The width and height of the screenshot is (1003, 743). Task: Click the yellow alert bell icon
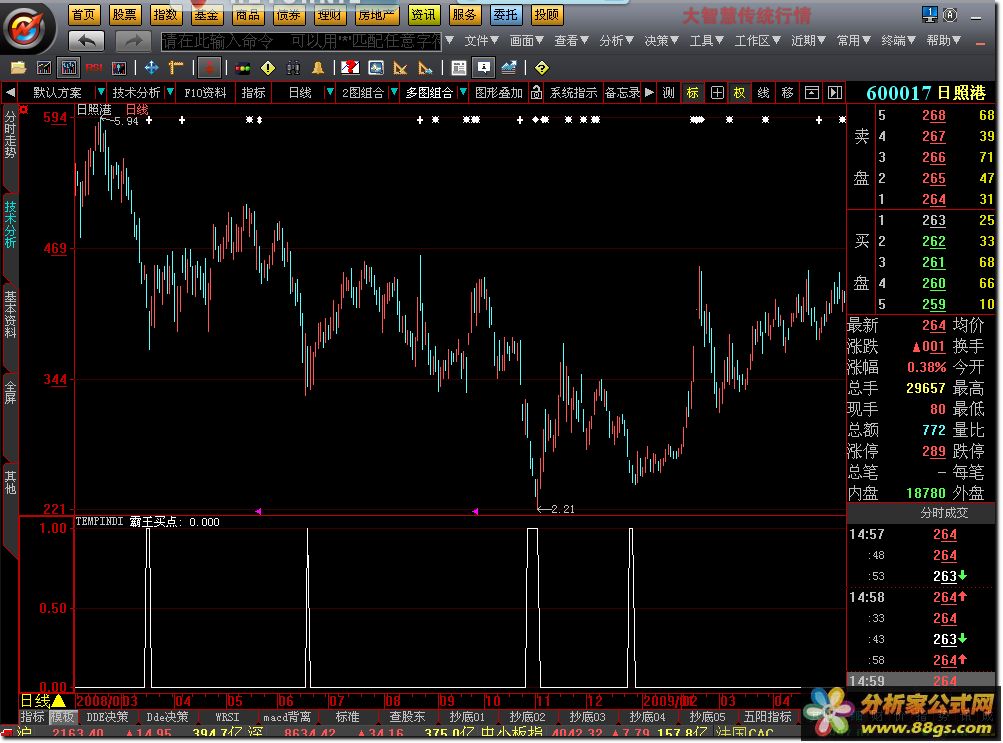[318, 67]
